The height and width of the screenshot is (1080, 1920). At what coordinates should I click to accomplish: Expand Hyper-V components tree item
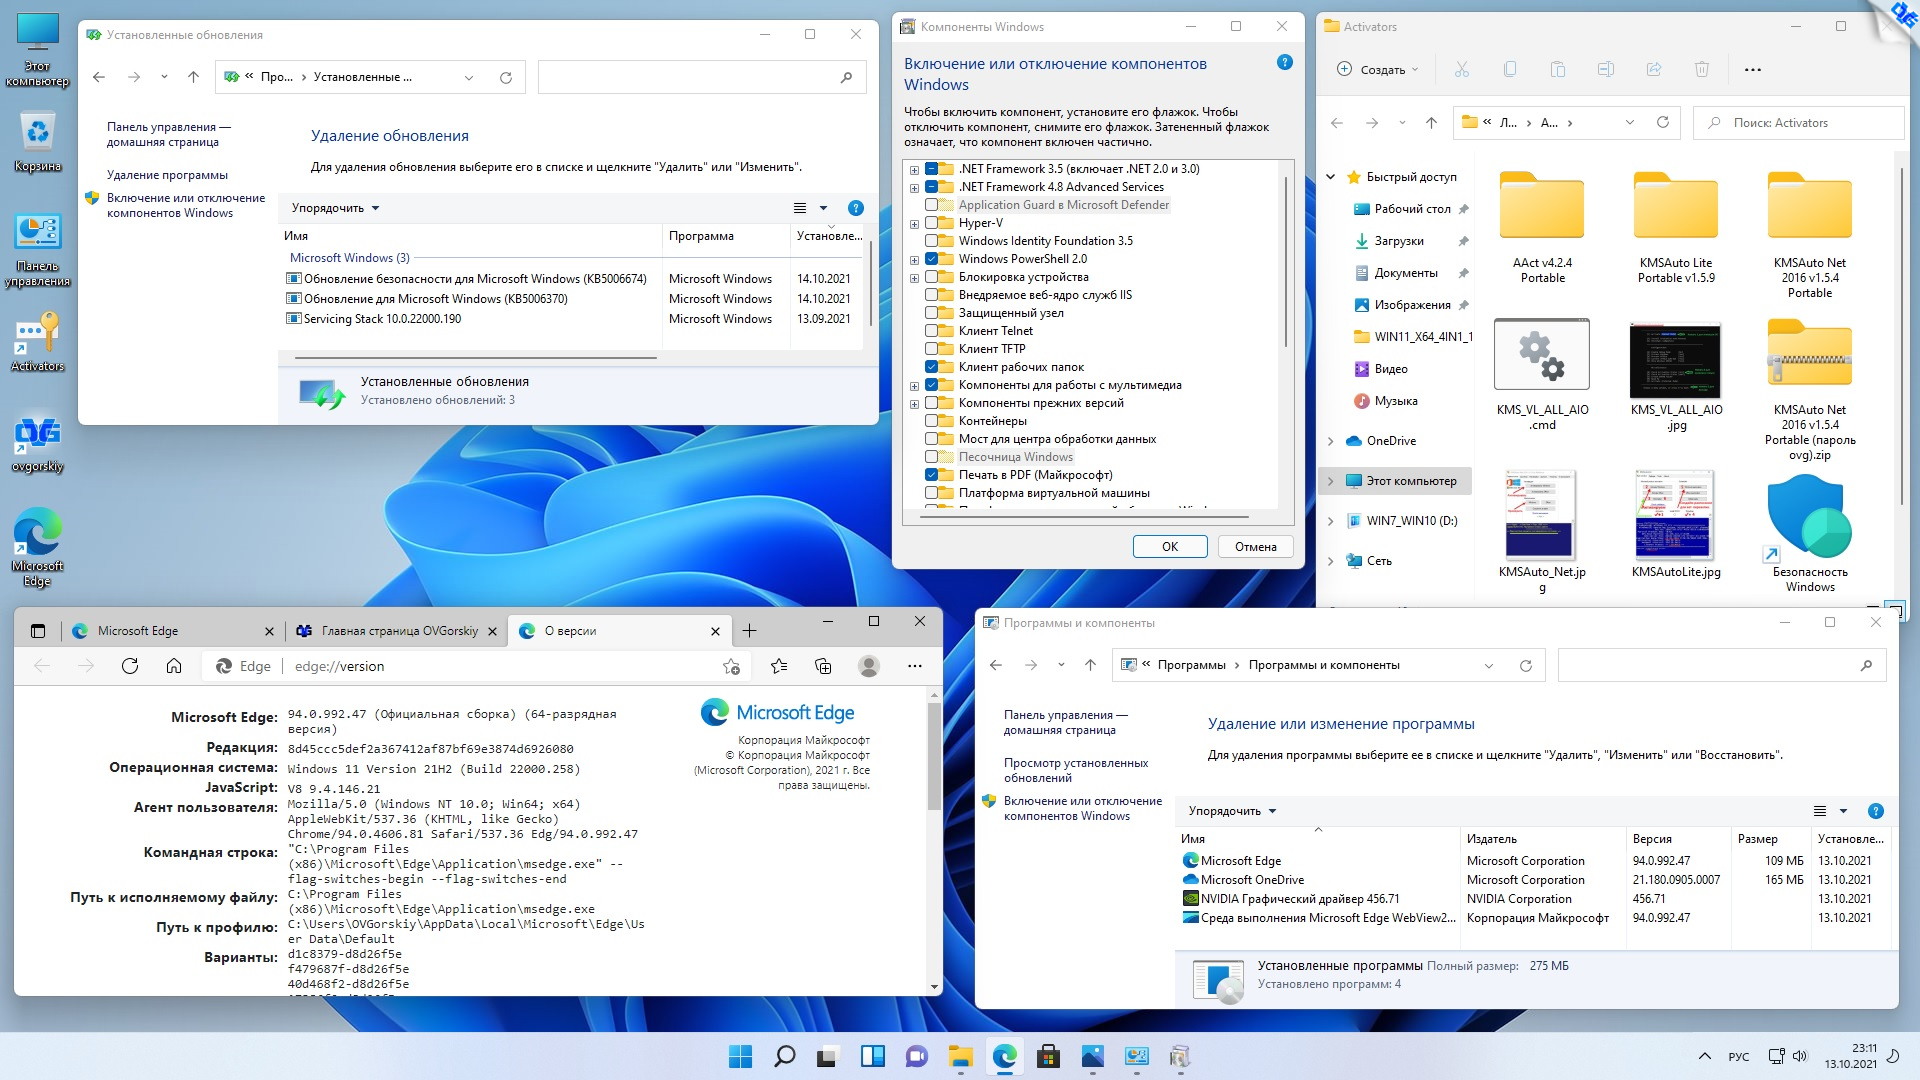click(914, 222)
